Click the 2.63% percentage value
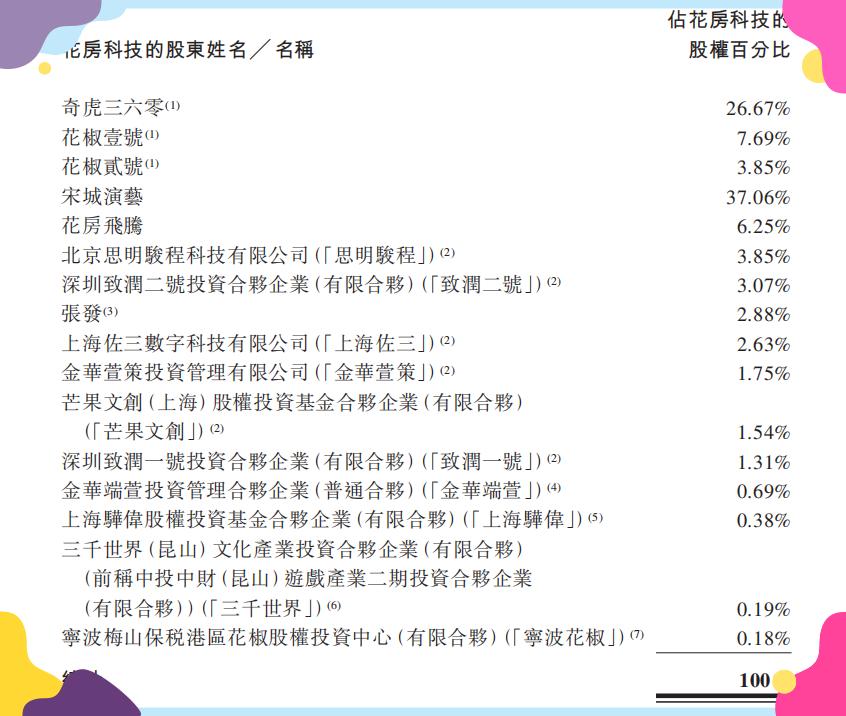846x716 pixels. 763,344
